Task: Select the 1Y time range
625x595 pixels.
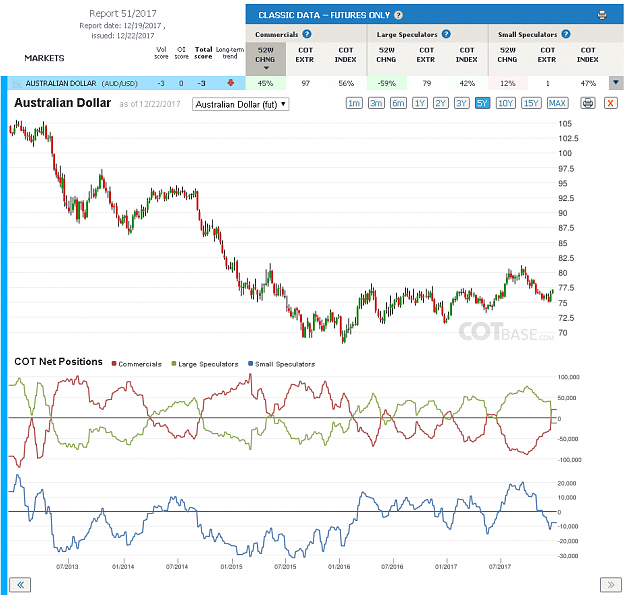Action: [x=420, y=104]
